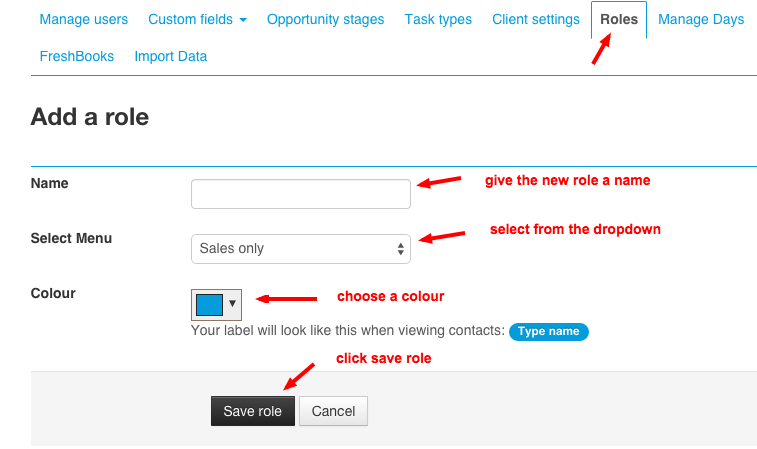The height and width of the screenshot is (449, 757).
Task: Switch to Client settings tab
Action: (x=535, y=20)
